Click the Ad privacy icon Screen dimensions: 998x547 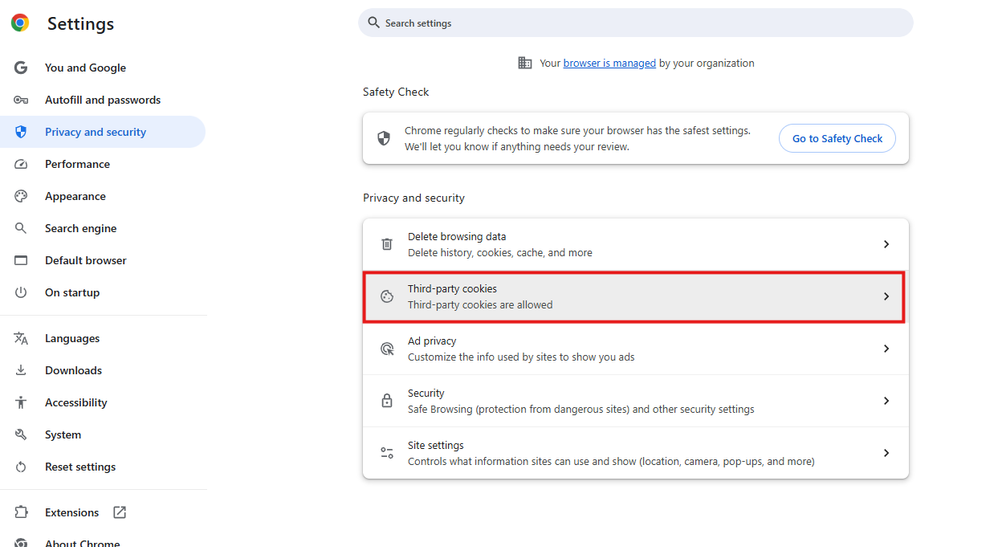pos(387,349)
